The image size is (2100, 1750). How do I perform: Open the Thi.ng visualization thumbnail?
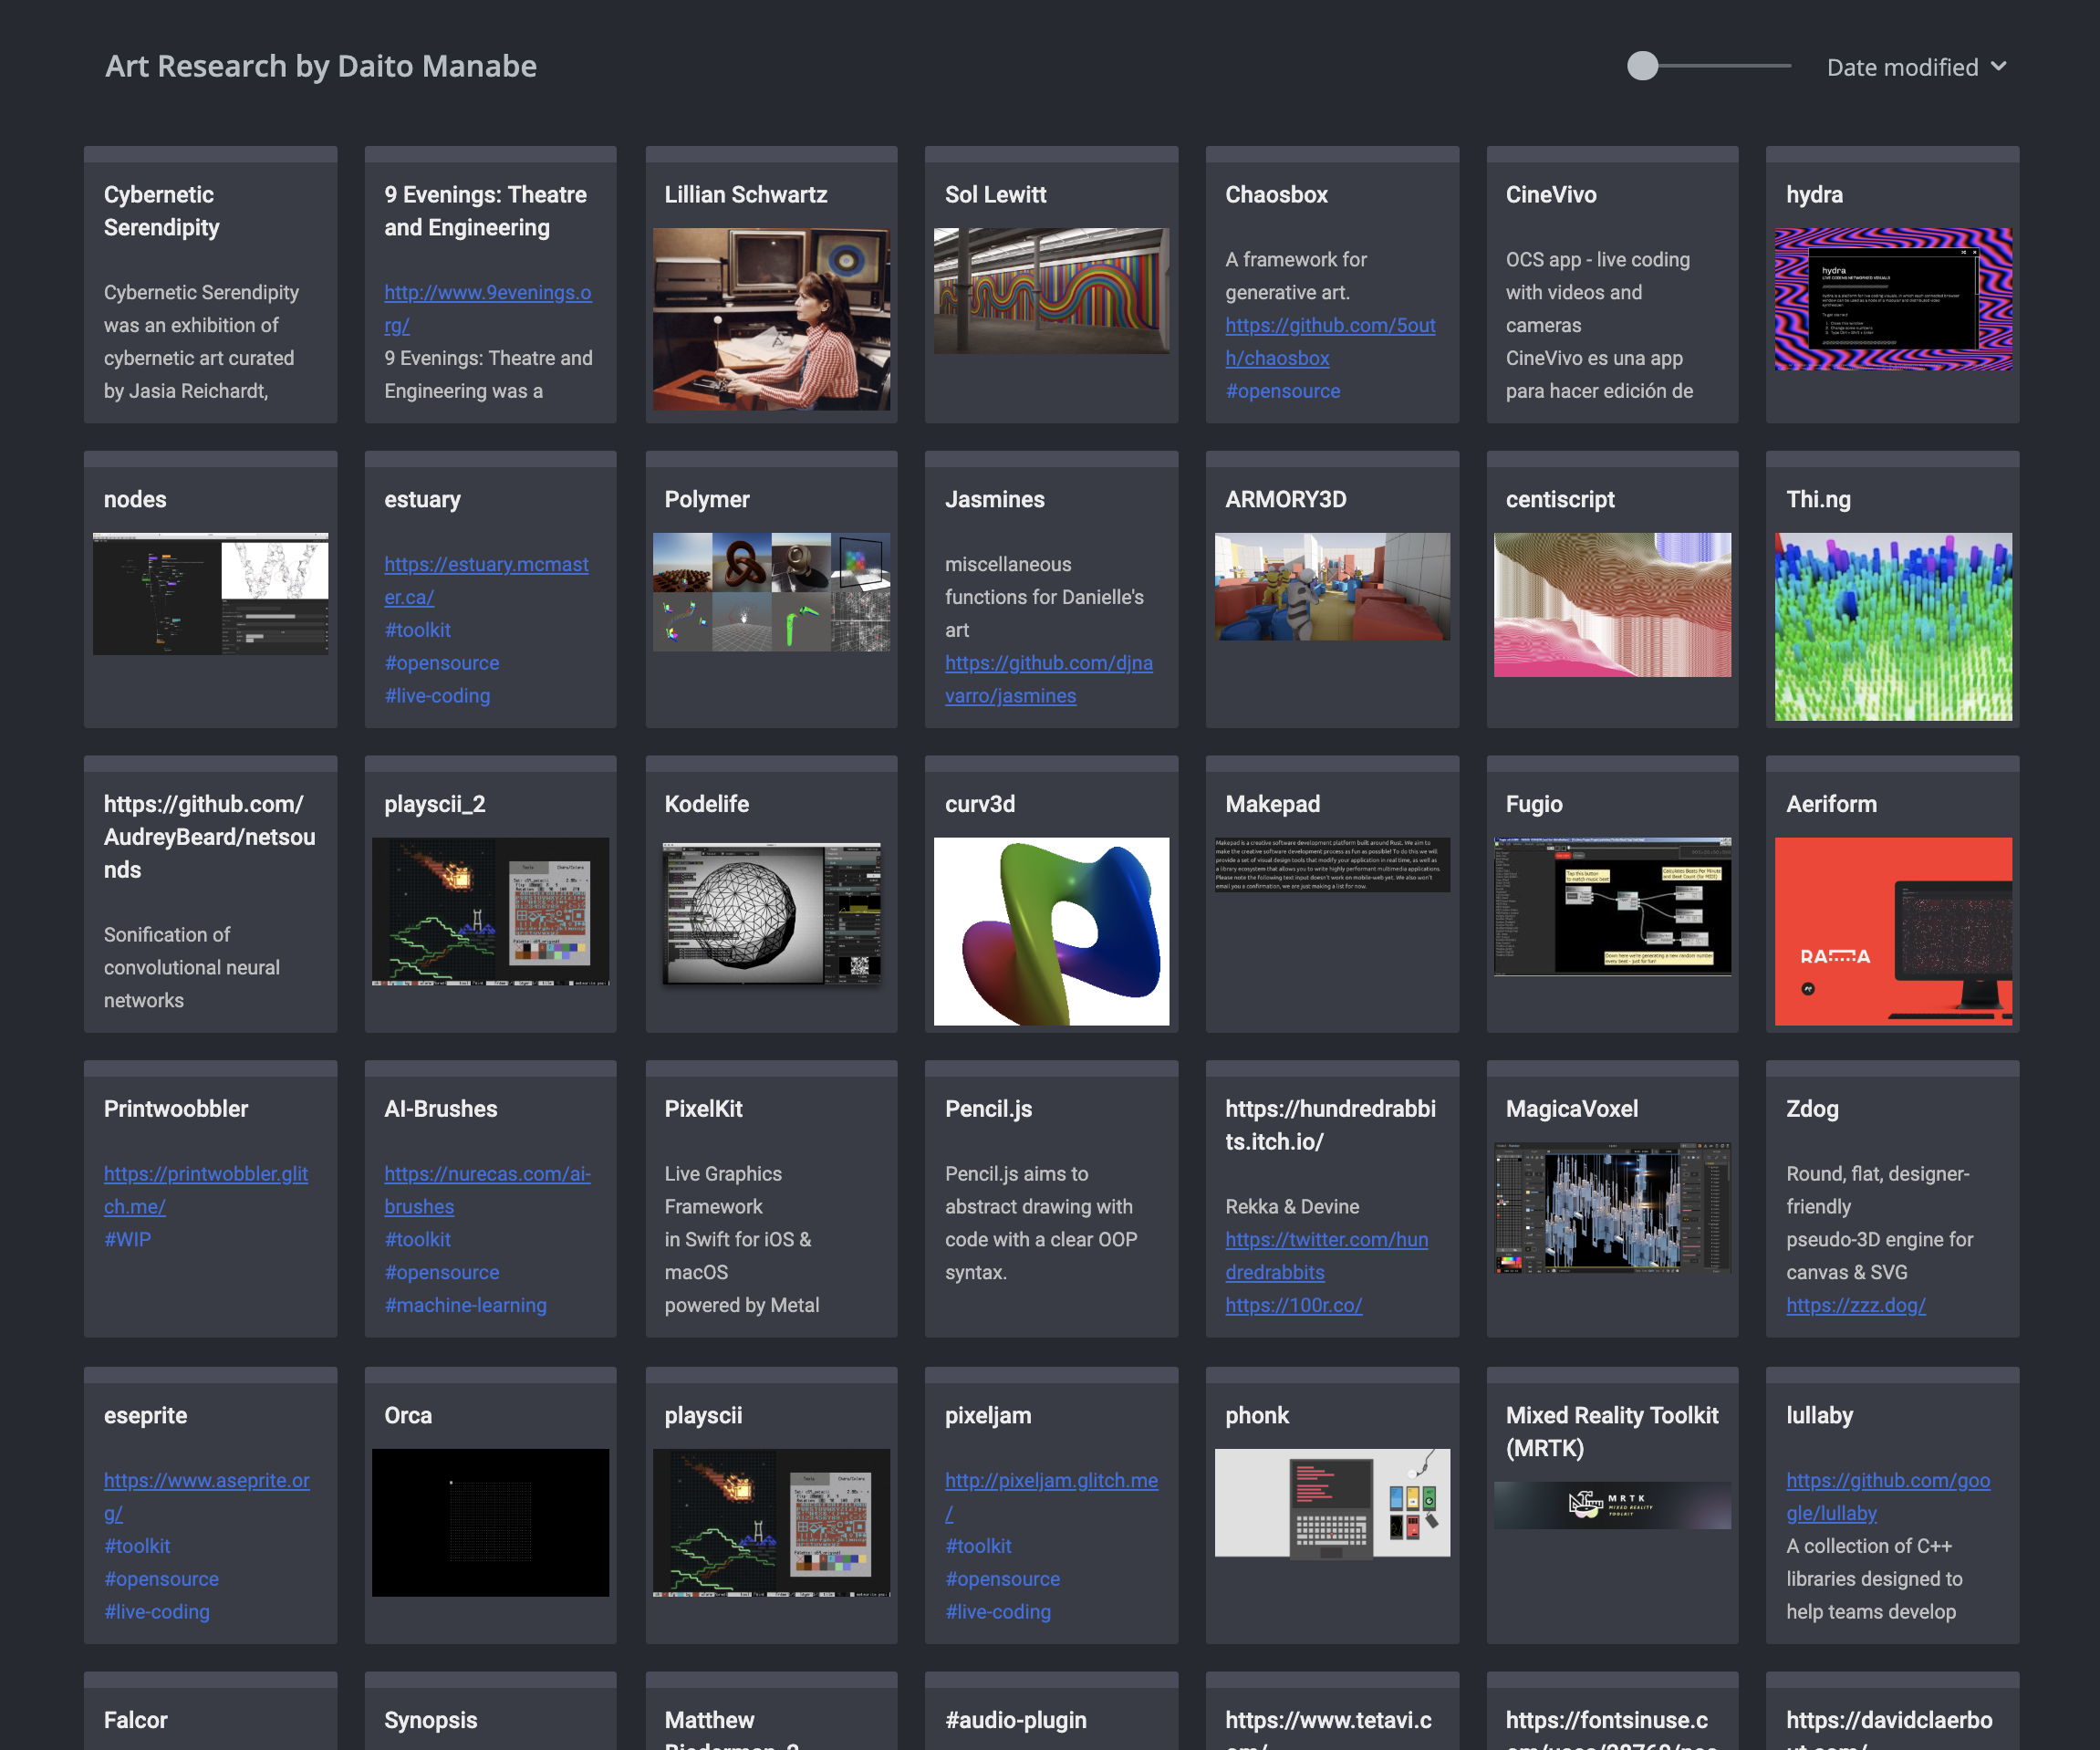point(1893,627)
